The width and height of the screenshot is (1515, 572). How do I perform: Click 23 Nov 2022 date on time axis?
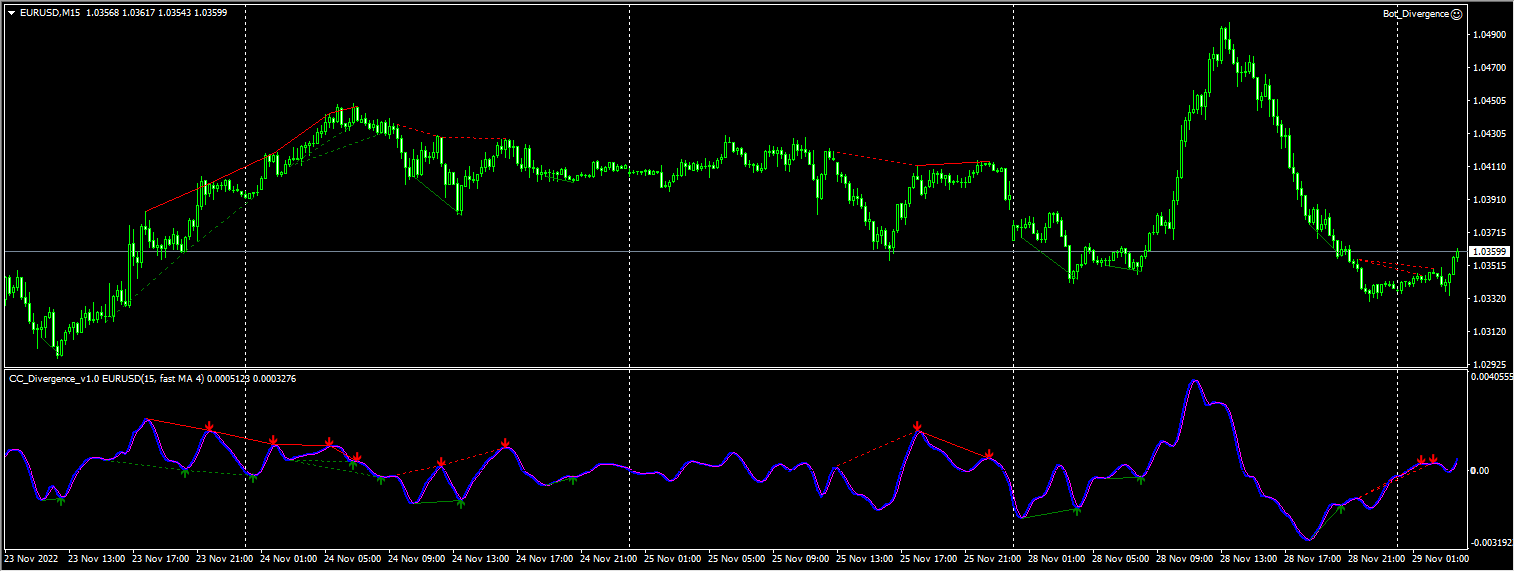pyautogui.click(x=31, y=558)
